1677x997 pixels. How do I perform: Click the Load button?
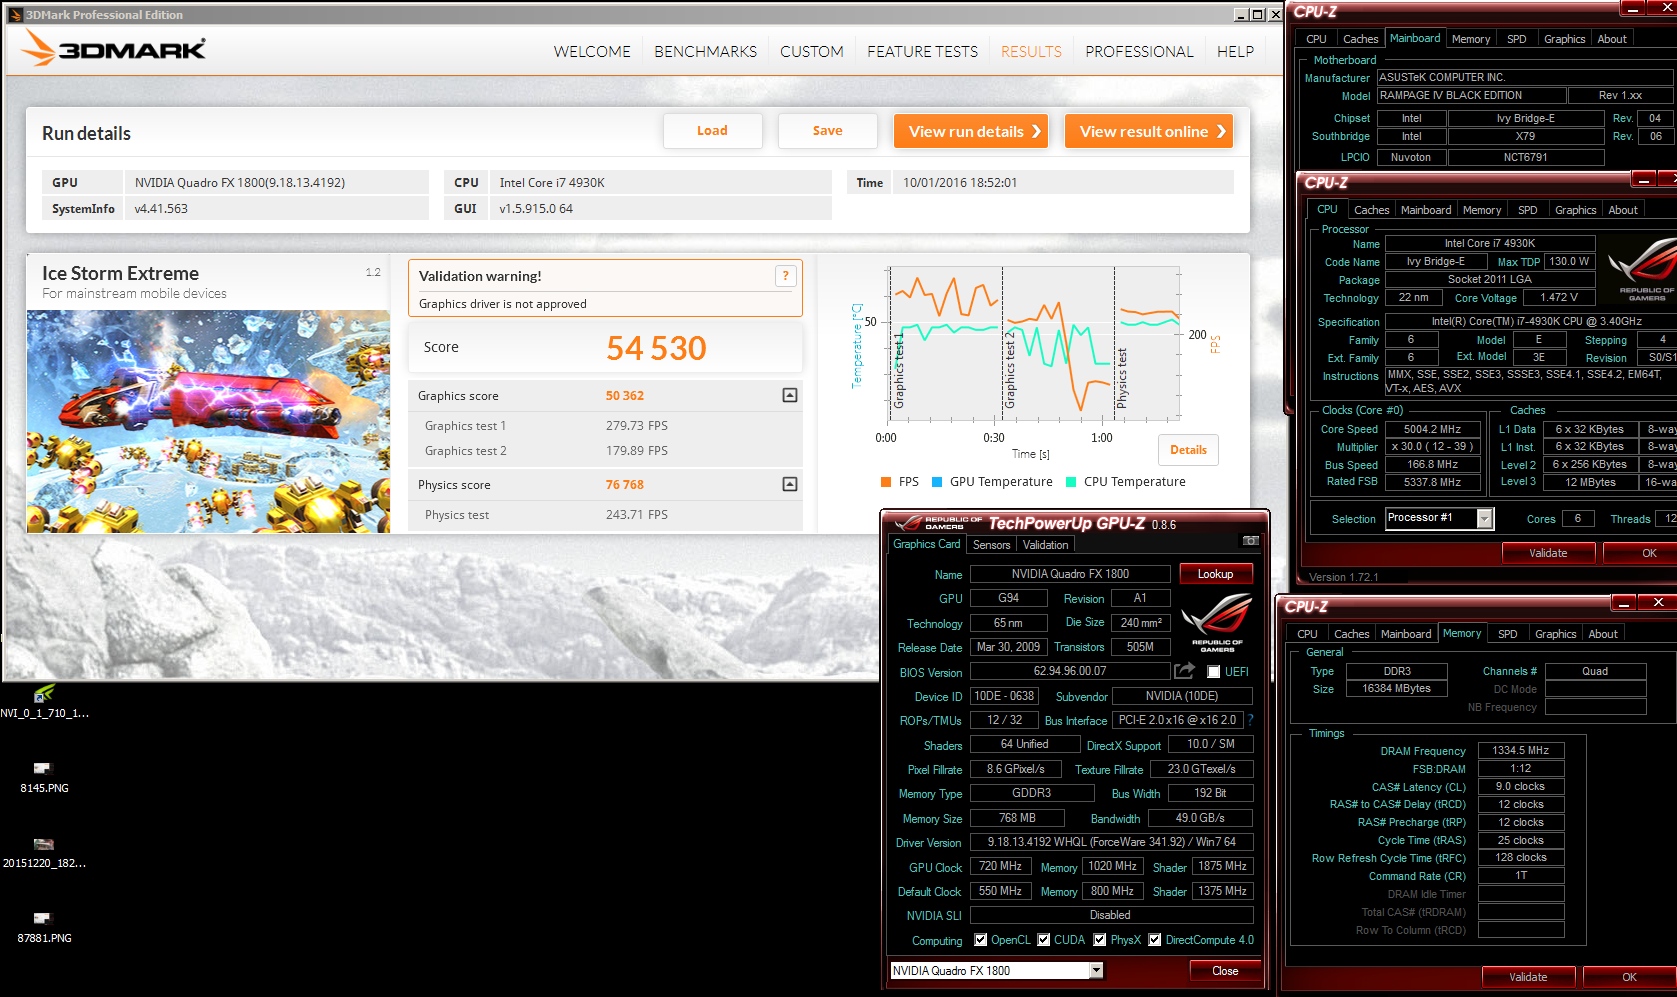point(712,131)
